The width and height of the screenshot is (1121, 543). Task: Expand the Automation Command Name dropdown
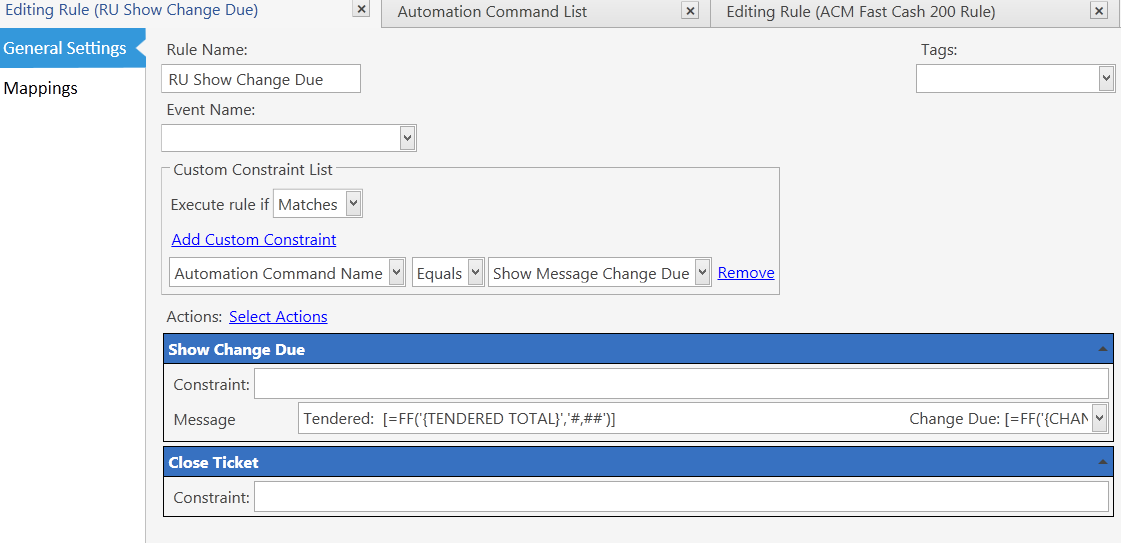[x=396, y=273]
